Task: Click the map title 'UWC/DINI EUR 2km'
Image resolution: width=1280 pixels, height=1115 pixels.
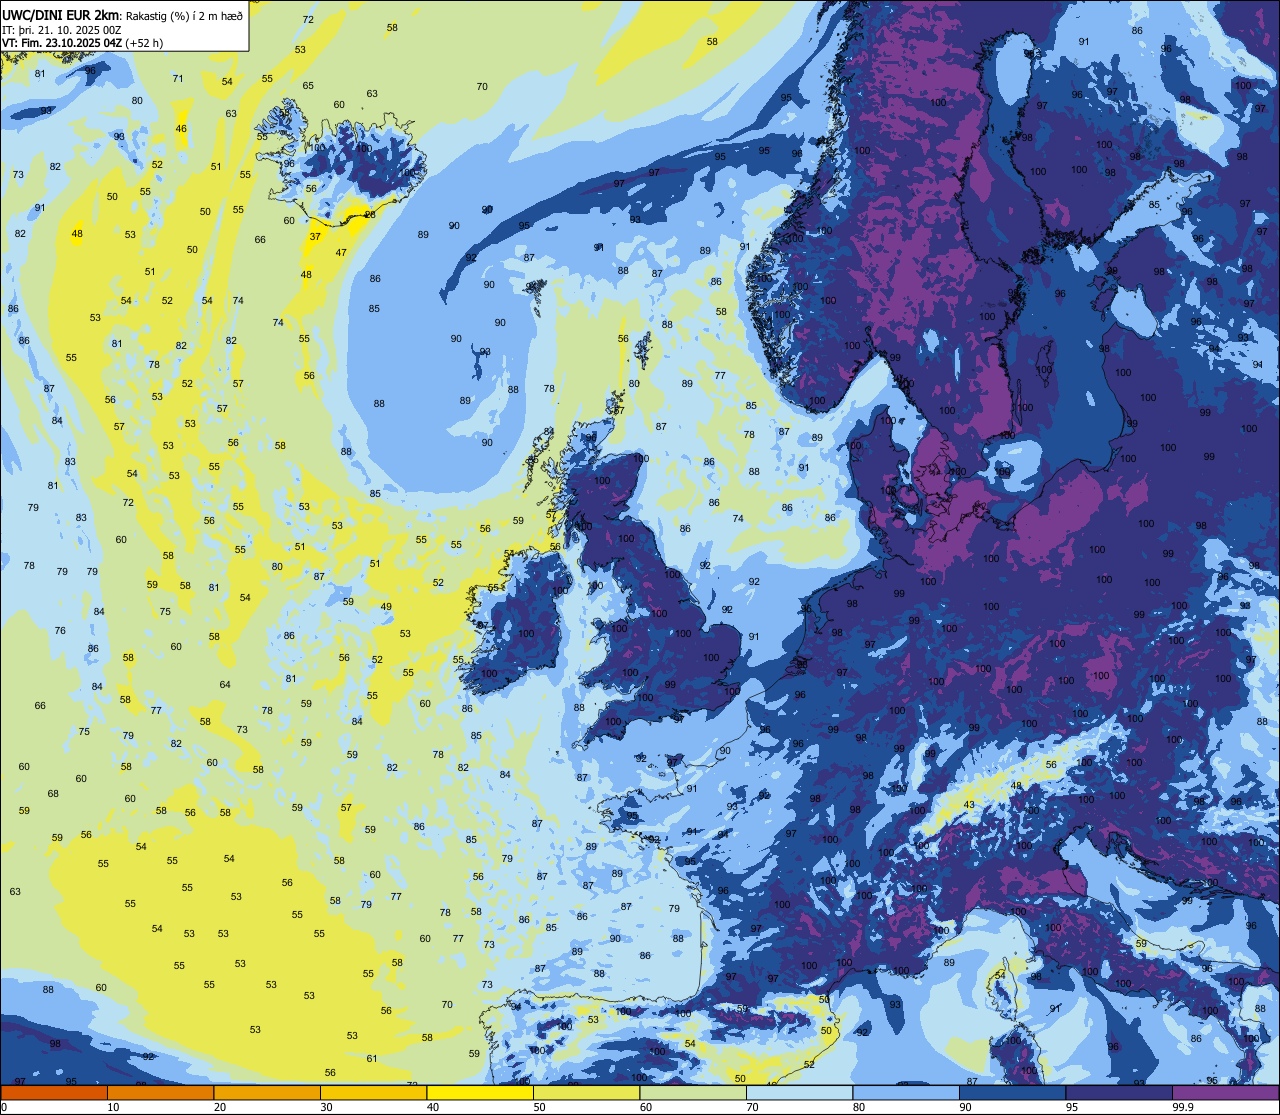Action: pos(60,15)
